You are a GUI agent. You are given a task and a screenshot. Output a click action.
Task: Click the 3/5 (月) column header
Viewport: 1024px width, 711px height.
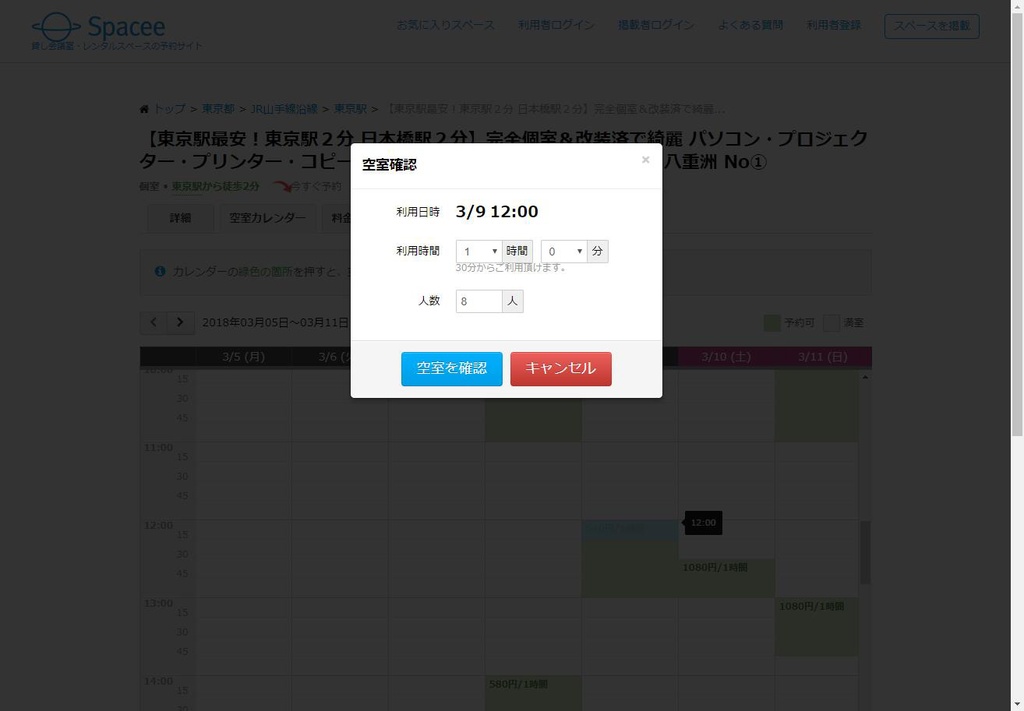tap(244, 357)
